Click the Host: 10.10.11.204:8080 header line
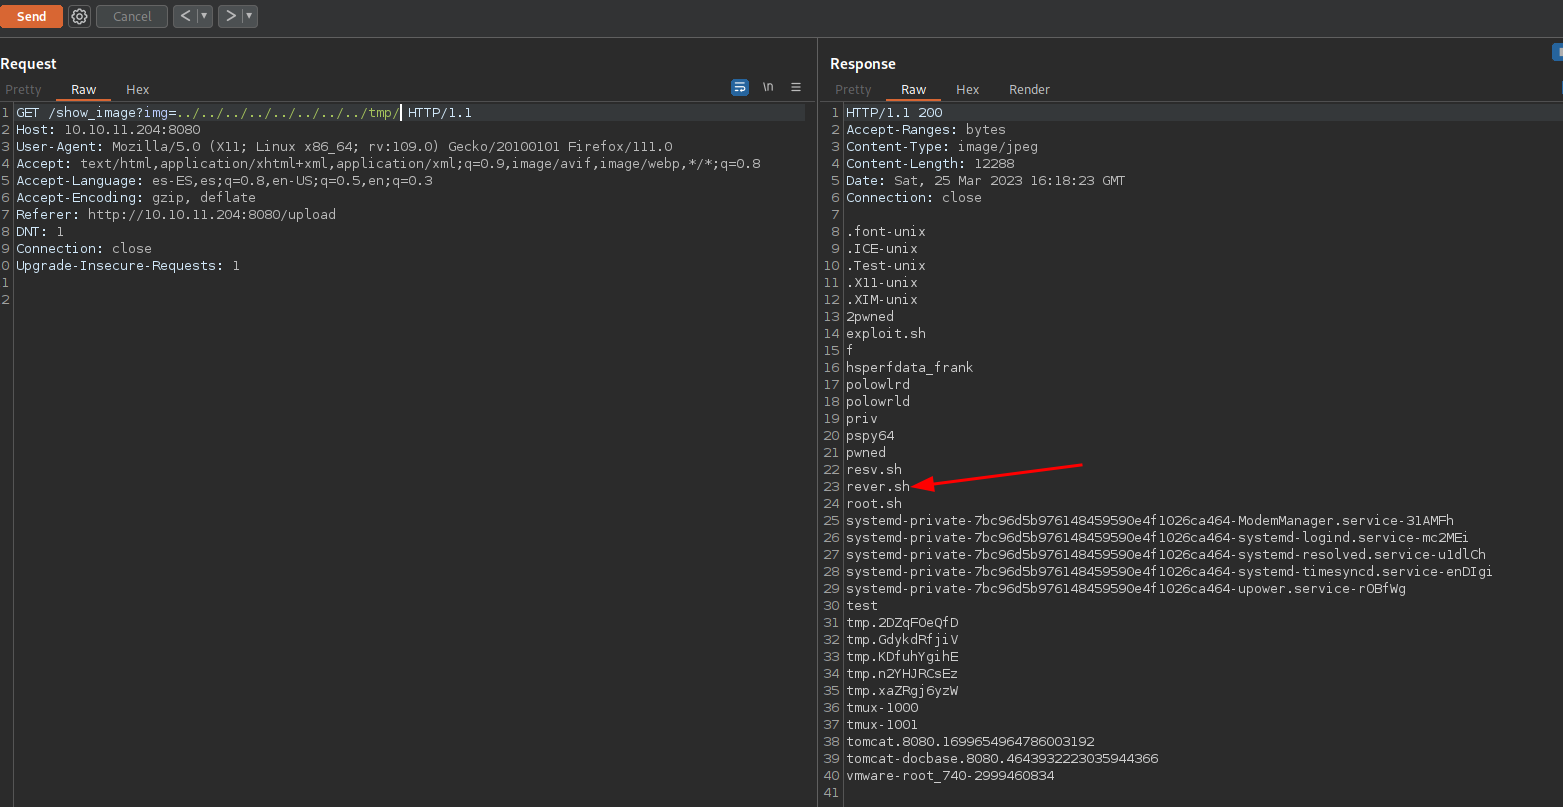This screenshot has height=807, width=1563. [108, 130]
